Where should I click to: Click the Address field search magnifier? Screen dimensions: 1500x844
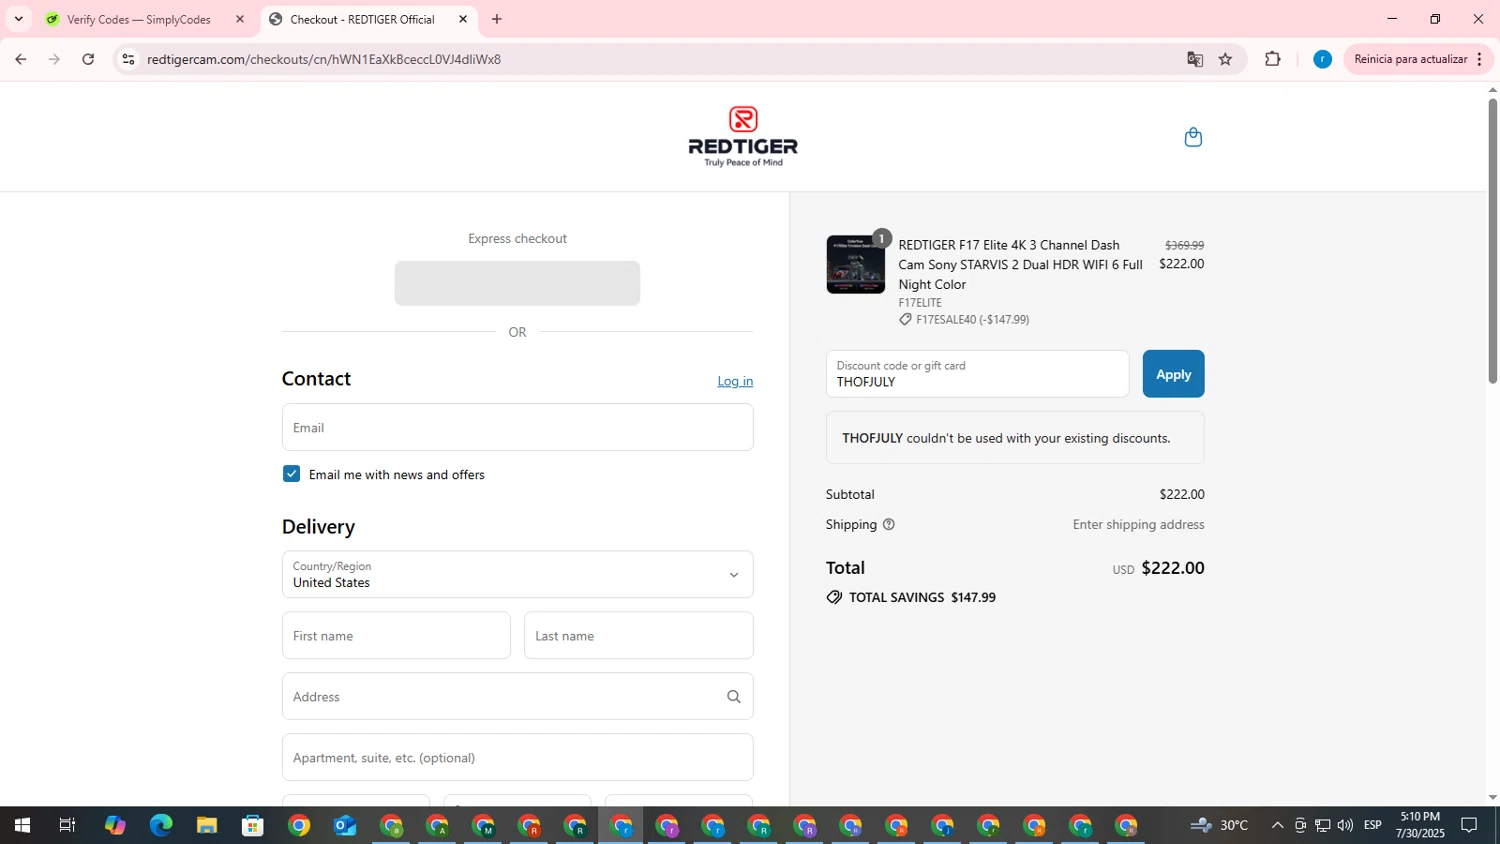734,697
